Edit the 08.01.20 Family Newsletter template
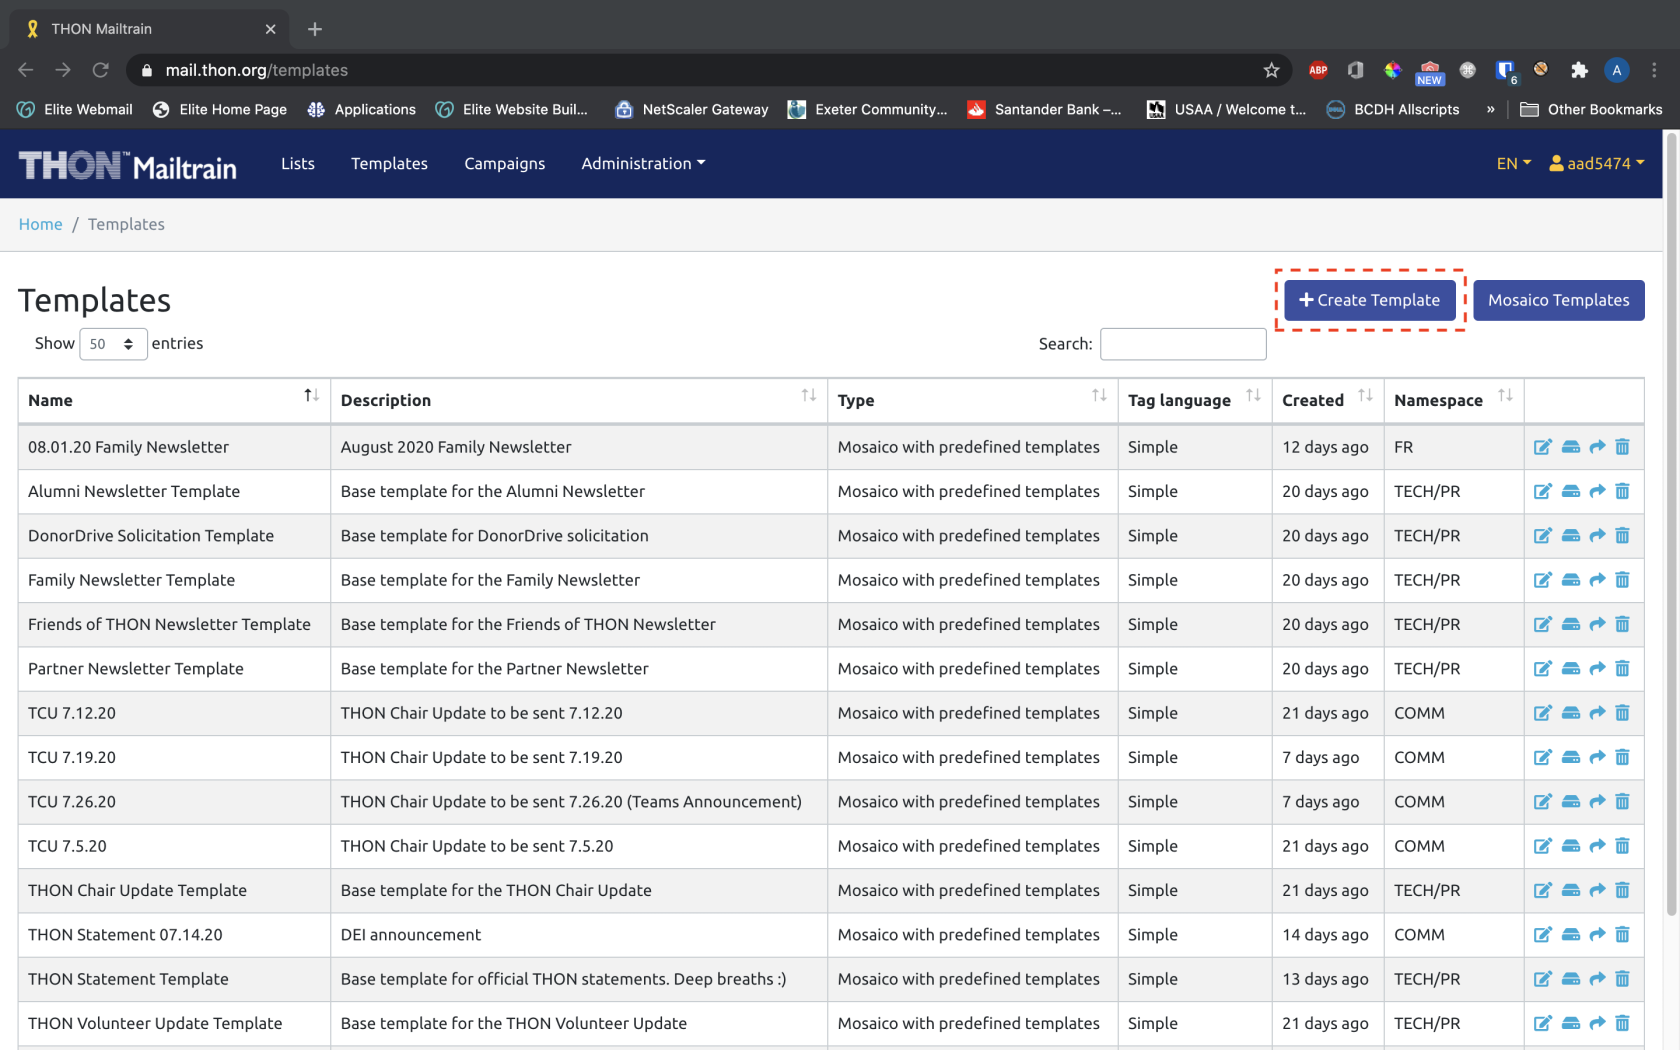 point(1543,447)
